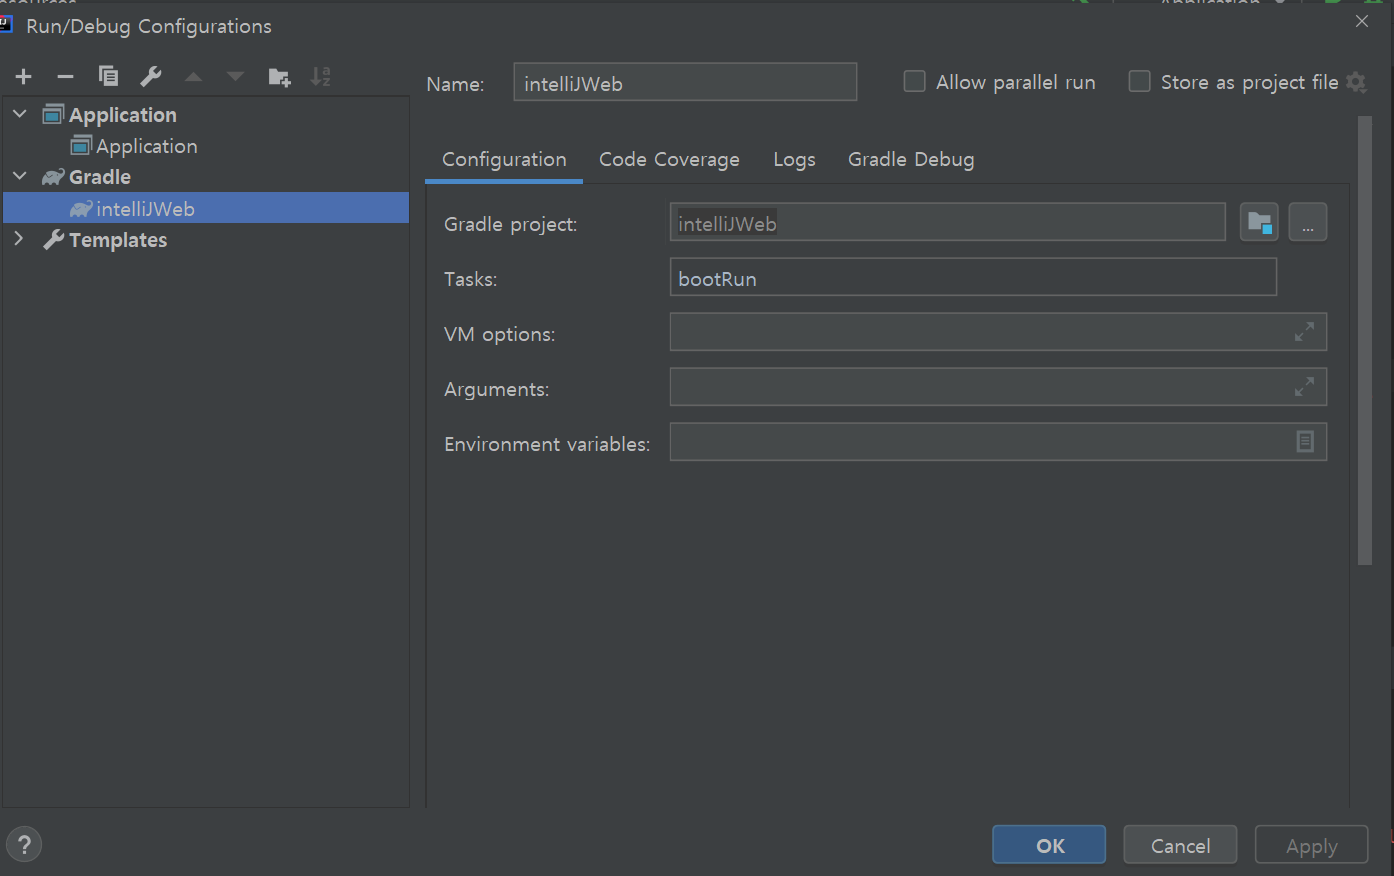Enable Allow parallel run checkbox
1394x876 pixels.
coord(914,81)
